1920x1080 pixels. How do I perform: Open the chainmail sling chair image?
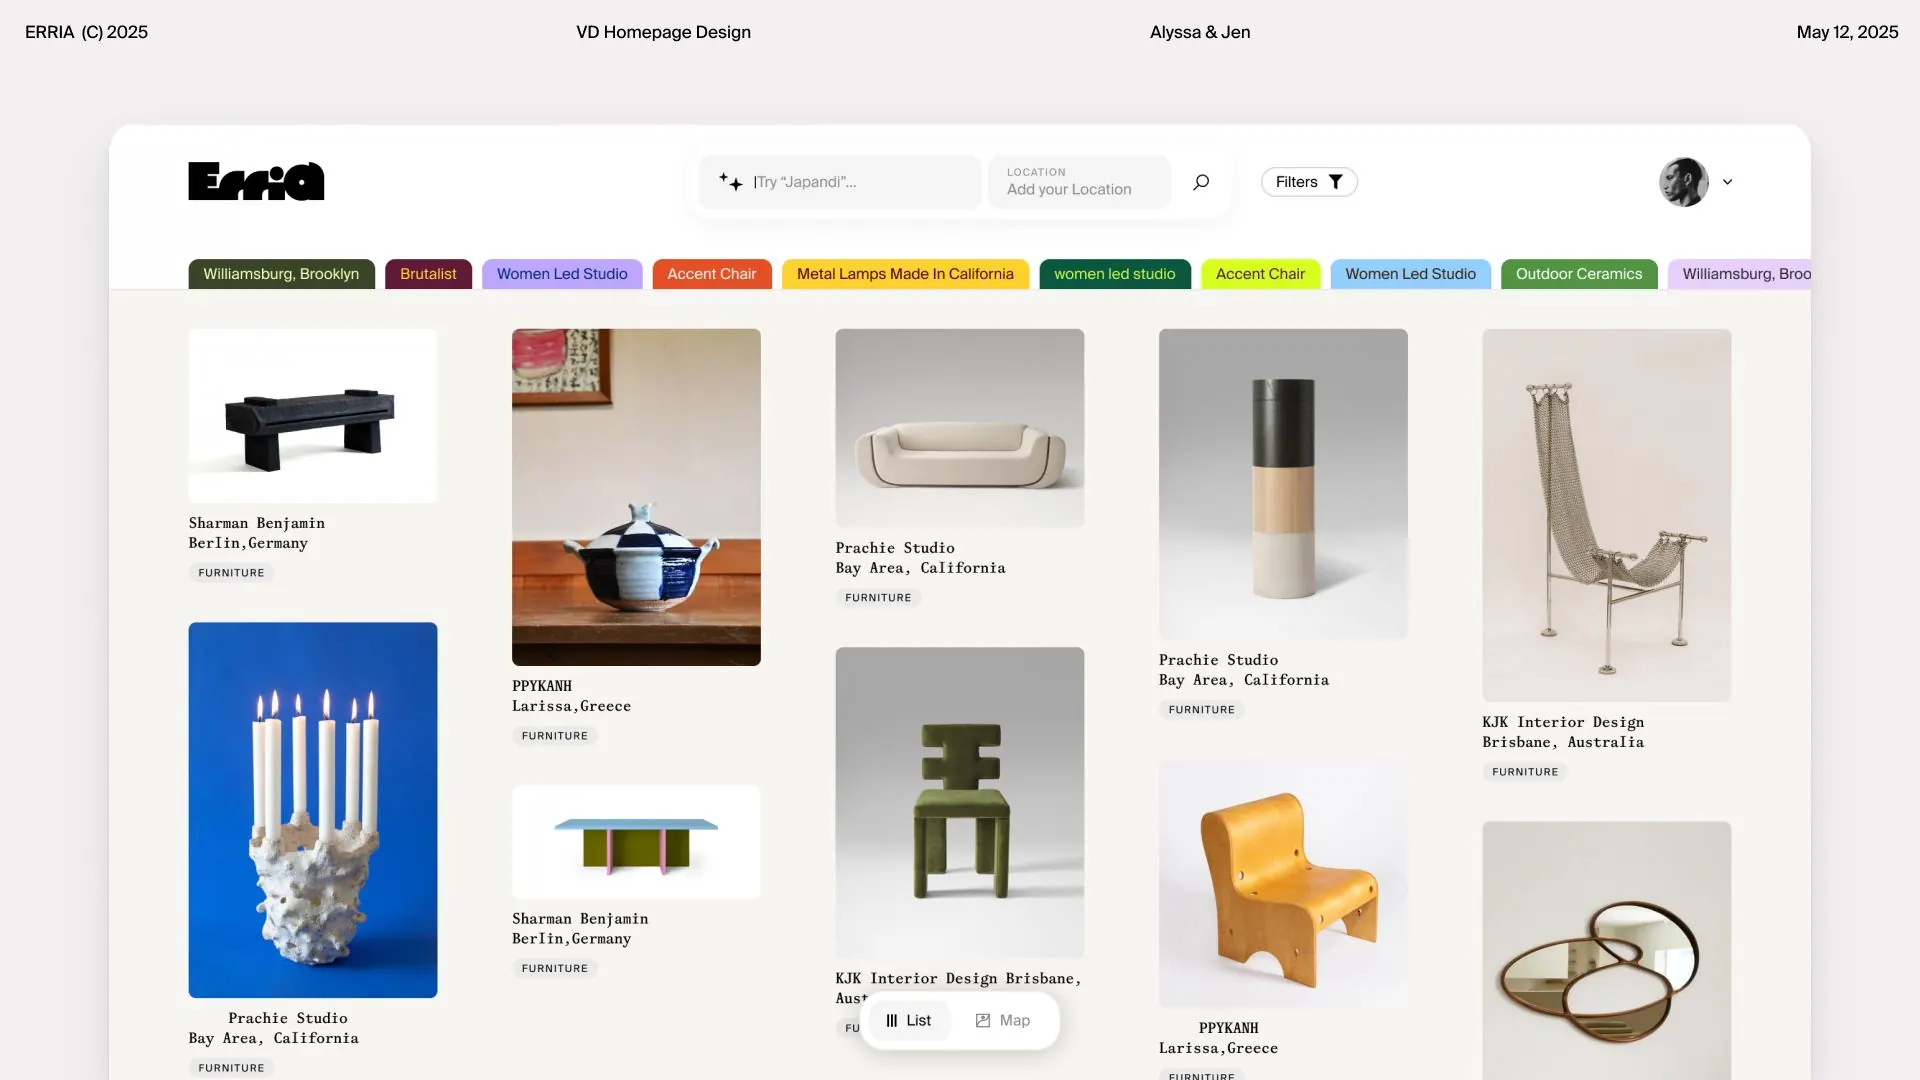click(1606, 515)
